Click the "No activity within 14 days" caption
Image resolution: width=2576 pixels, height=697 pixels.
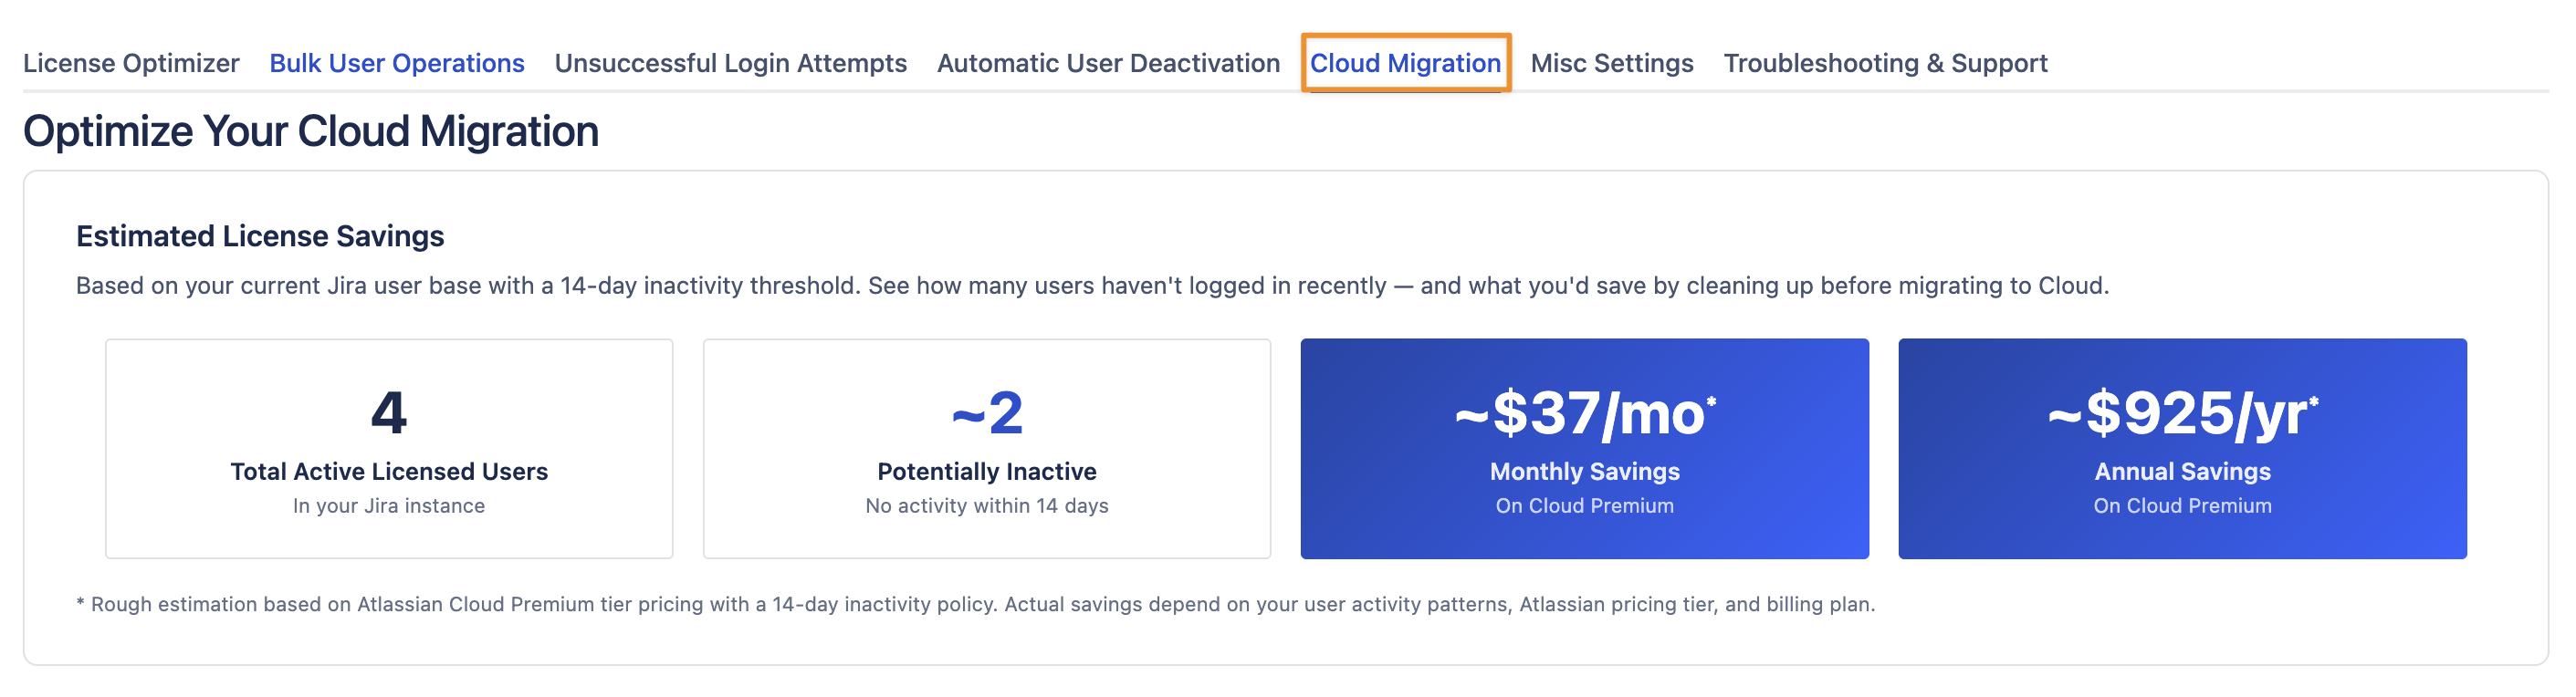[986, 506]
